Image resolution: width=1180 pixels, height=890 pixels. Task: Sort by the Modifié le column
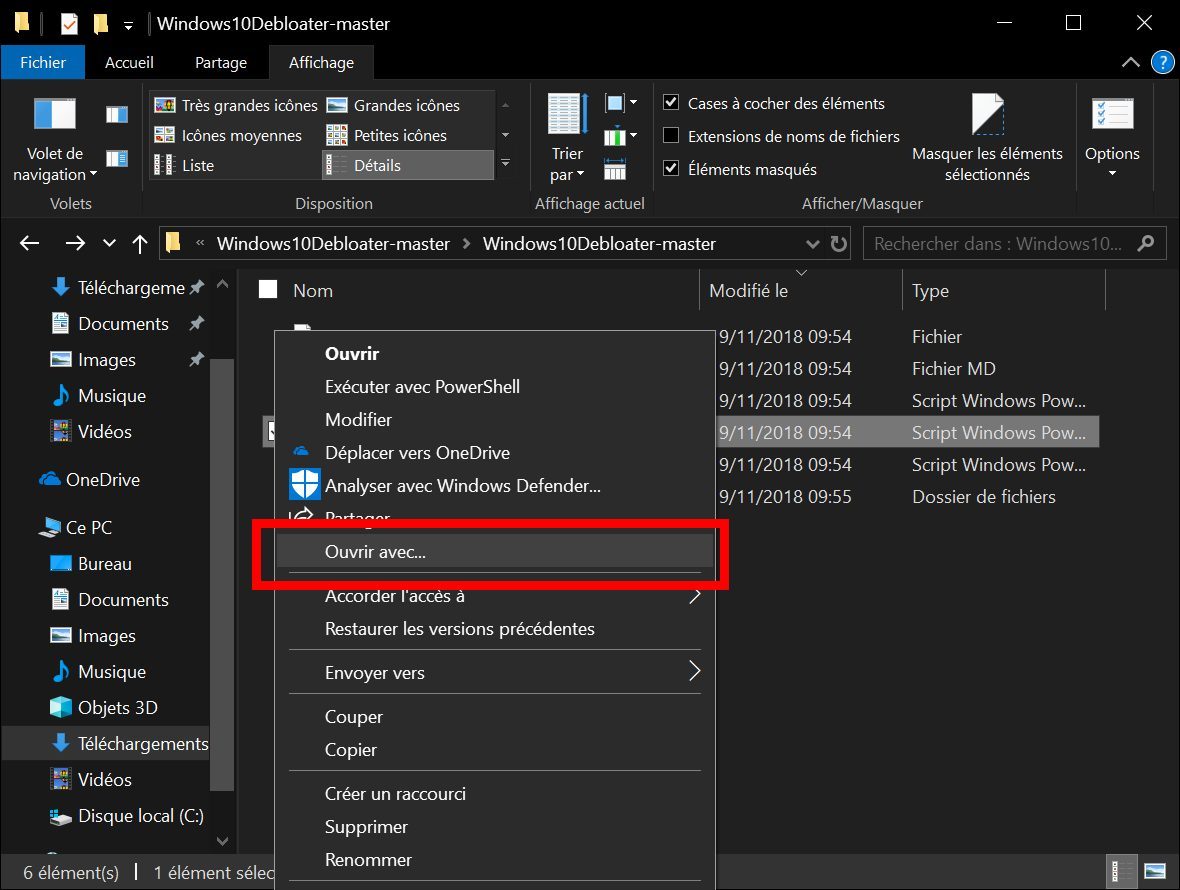coord(801,290)
